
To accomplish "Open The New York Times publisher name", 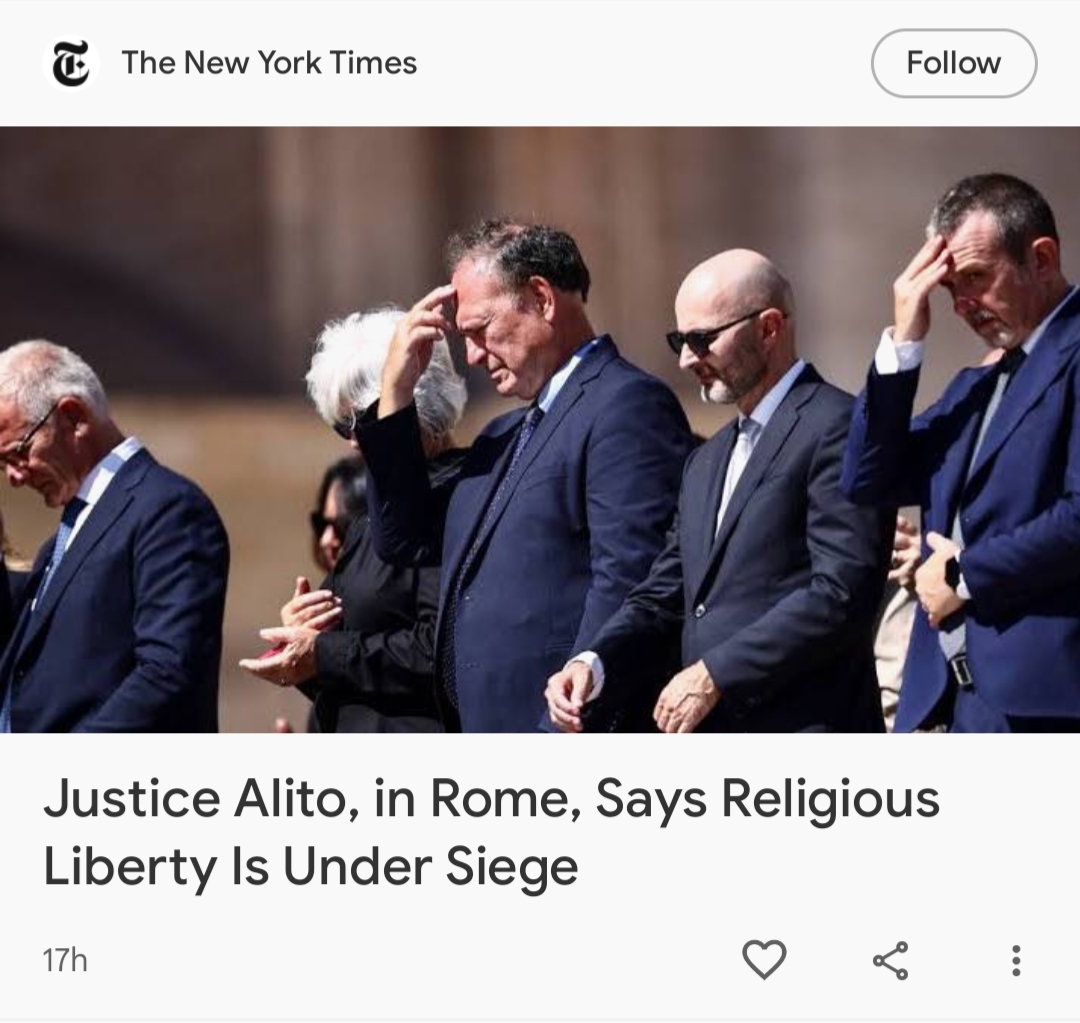I will (x=269, y=63).
